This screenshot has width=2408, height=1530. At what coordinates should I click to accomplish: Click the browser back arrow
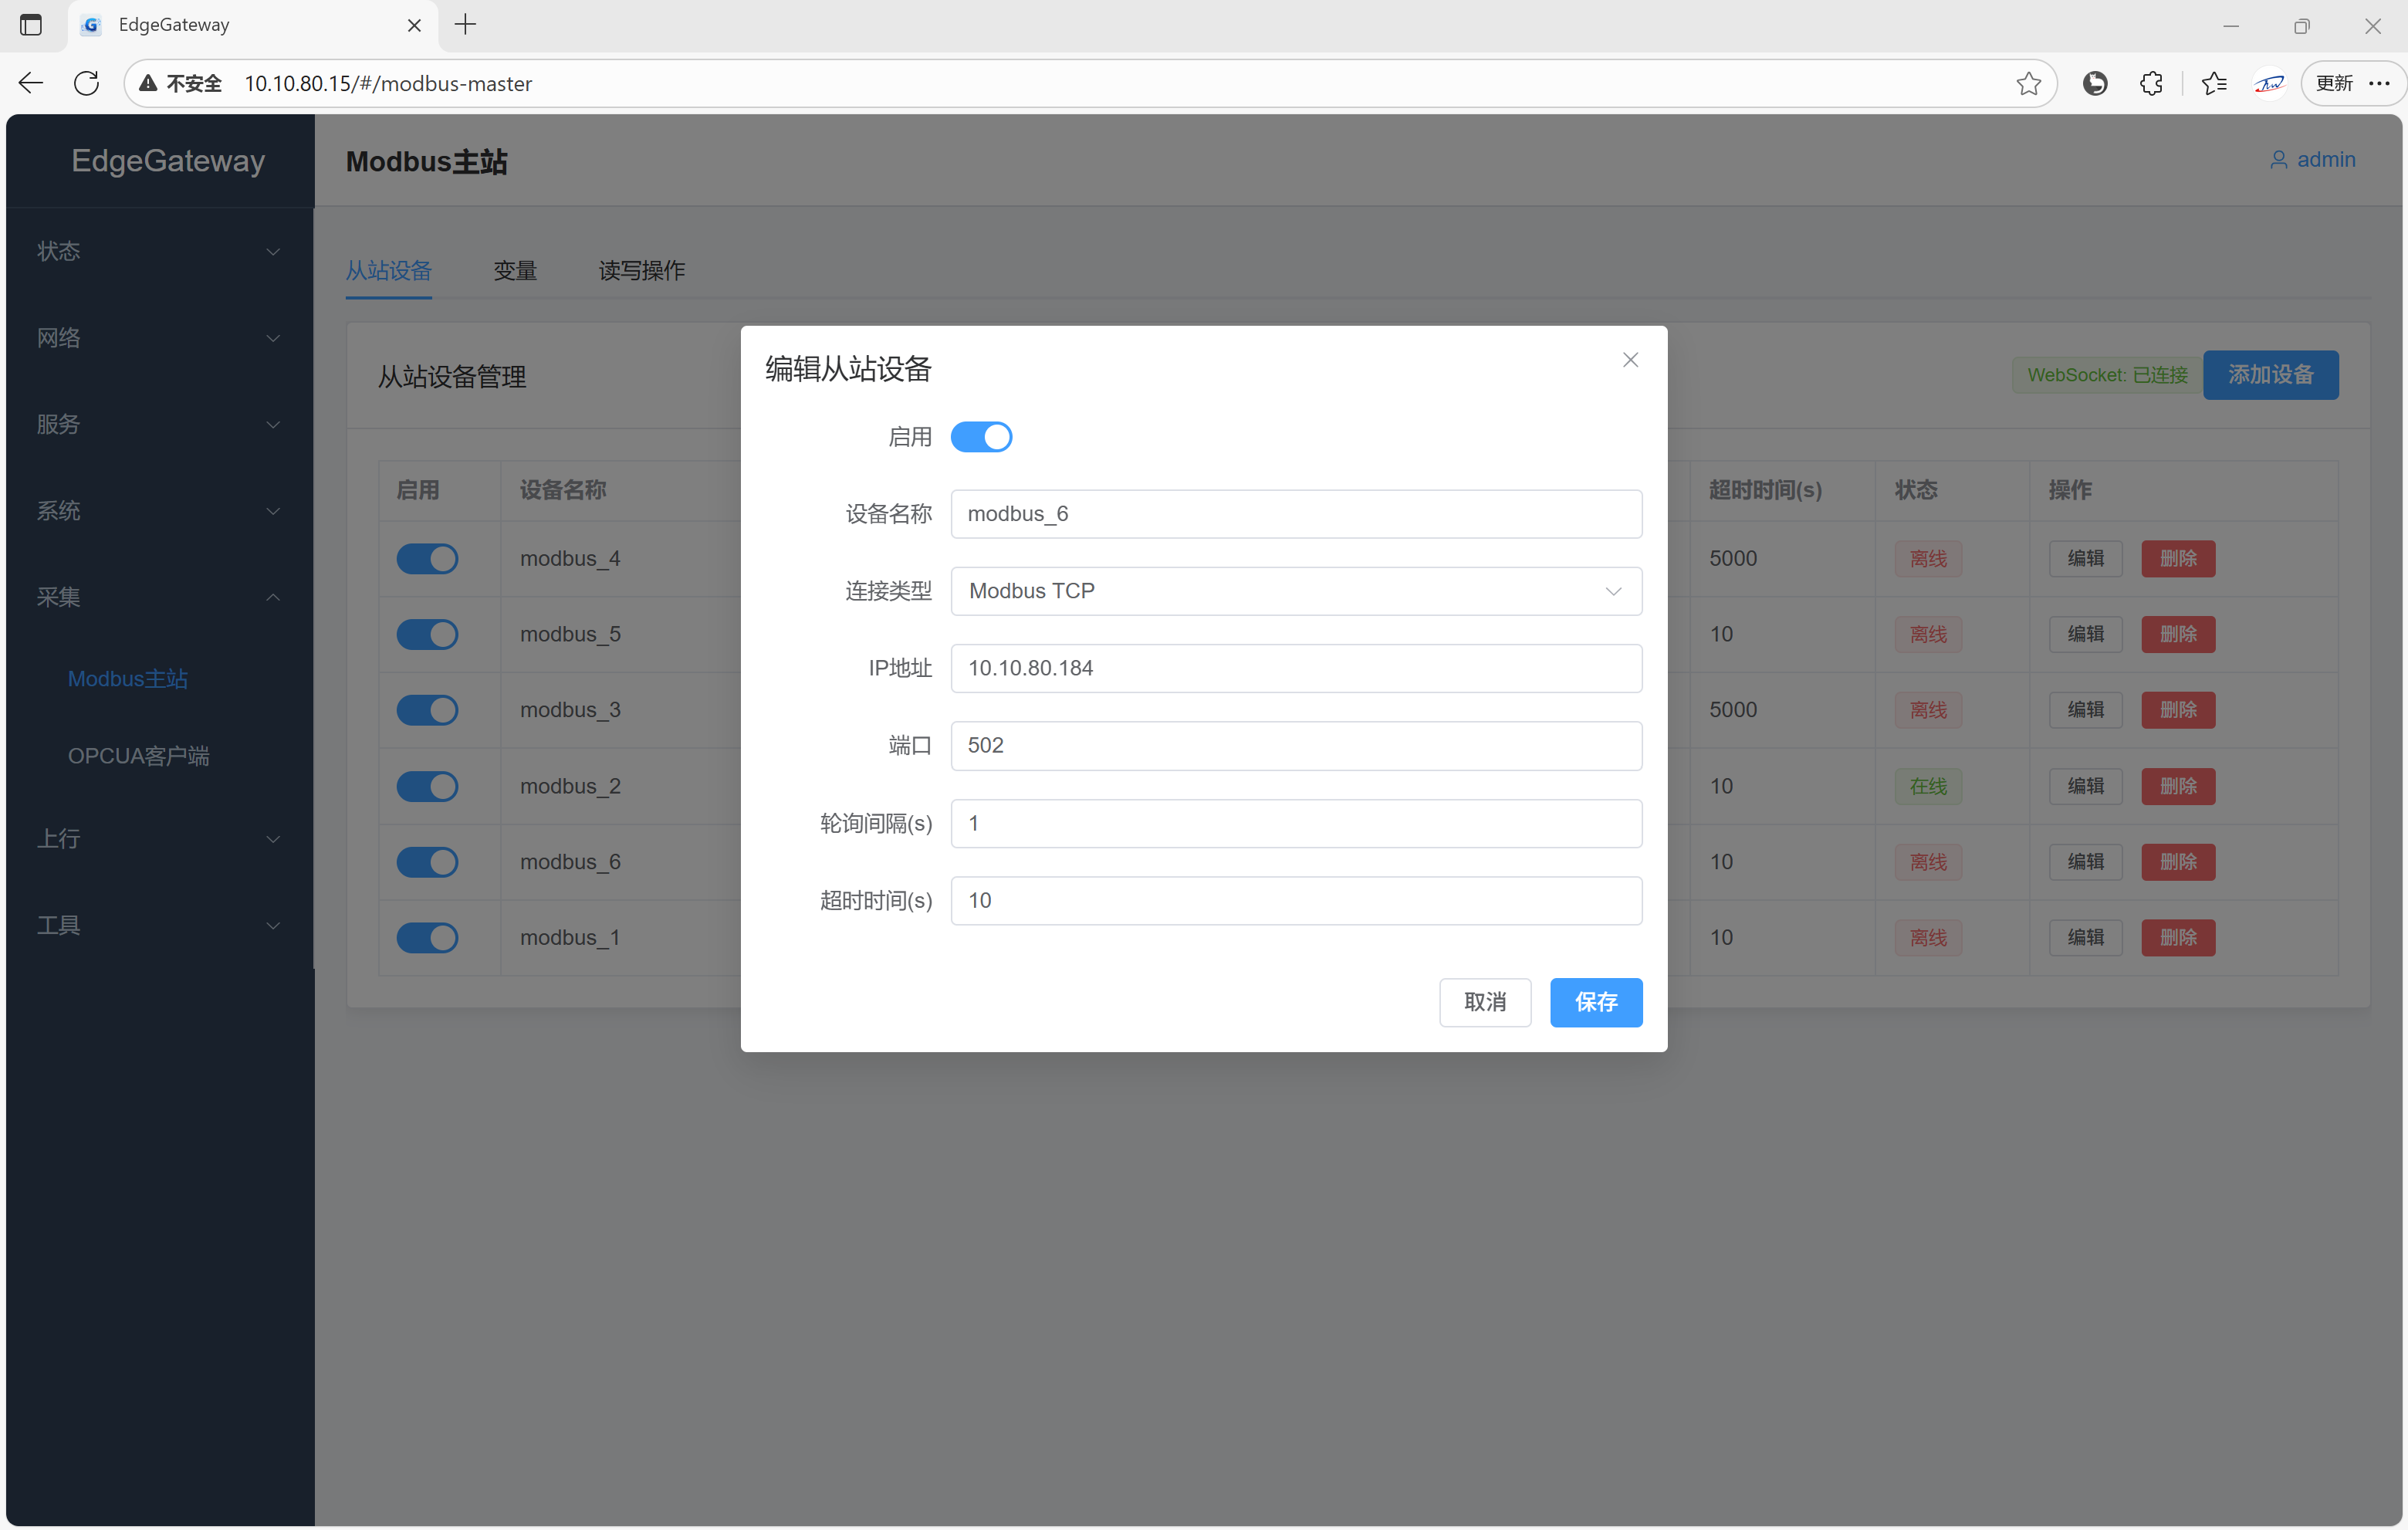(x=31, y=83)
